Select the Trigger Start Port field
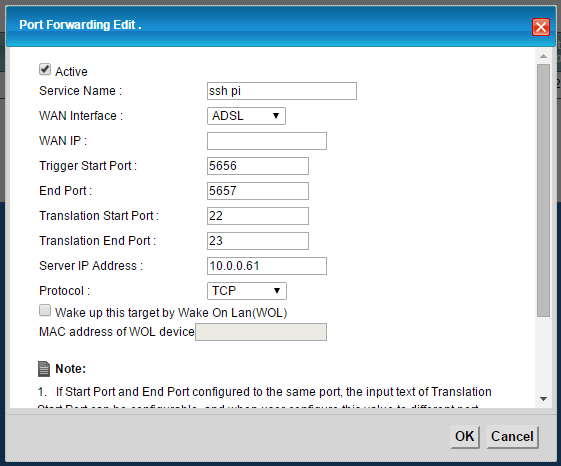The height and width of the screenshot is (466, 561). [x=258, y=166]
